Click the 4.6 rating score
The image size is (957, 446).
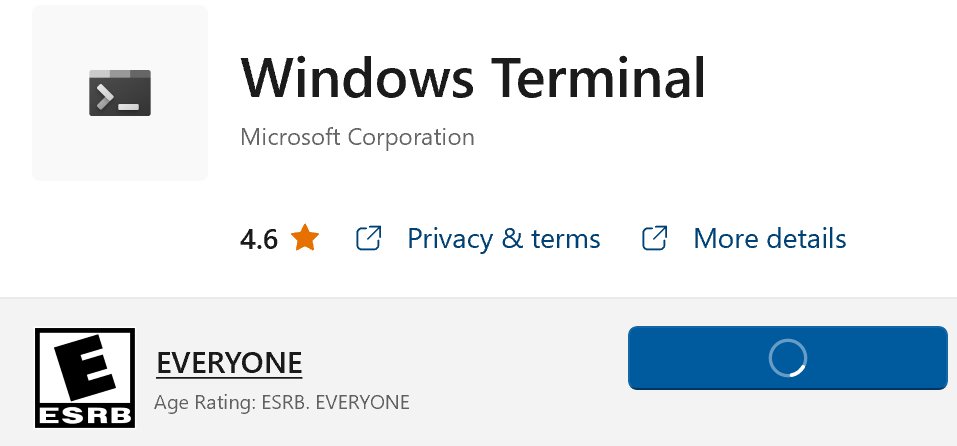[x=259, y=240]
